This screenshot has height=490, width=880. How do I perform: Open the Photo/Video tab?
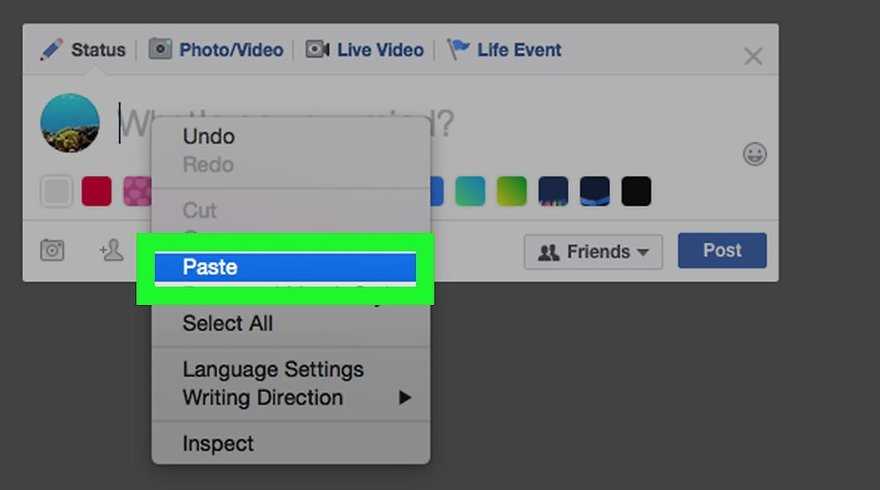(x=216, y=49)
